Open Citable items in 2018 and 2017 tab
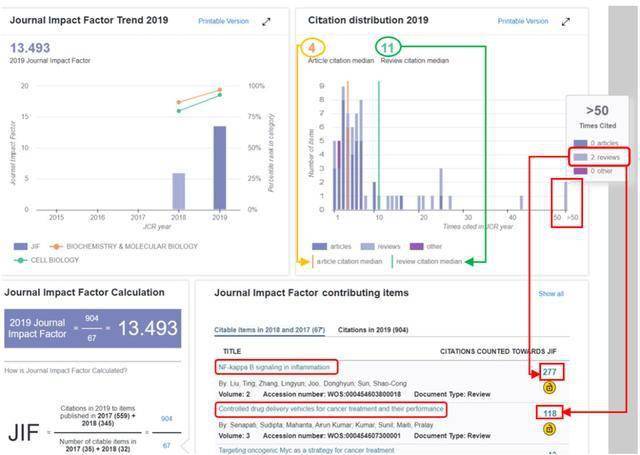The width and height of the screenshot is (640, 455). pyautogui.click(x=270, y=329)
